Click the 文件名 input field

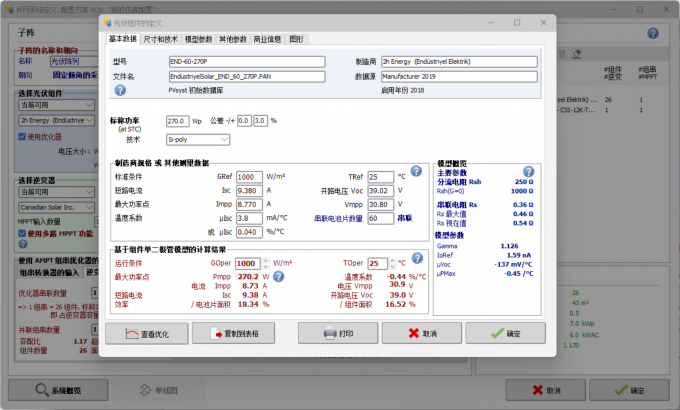(x=247, y=77)
